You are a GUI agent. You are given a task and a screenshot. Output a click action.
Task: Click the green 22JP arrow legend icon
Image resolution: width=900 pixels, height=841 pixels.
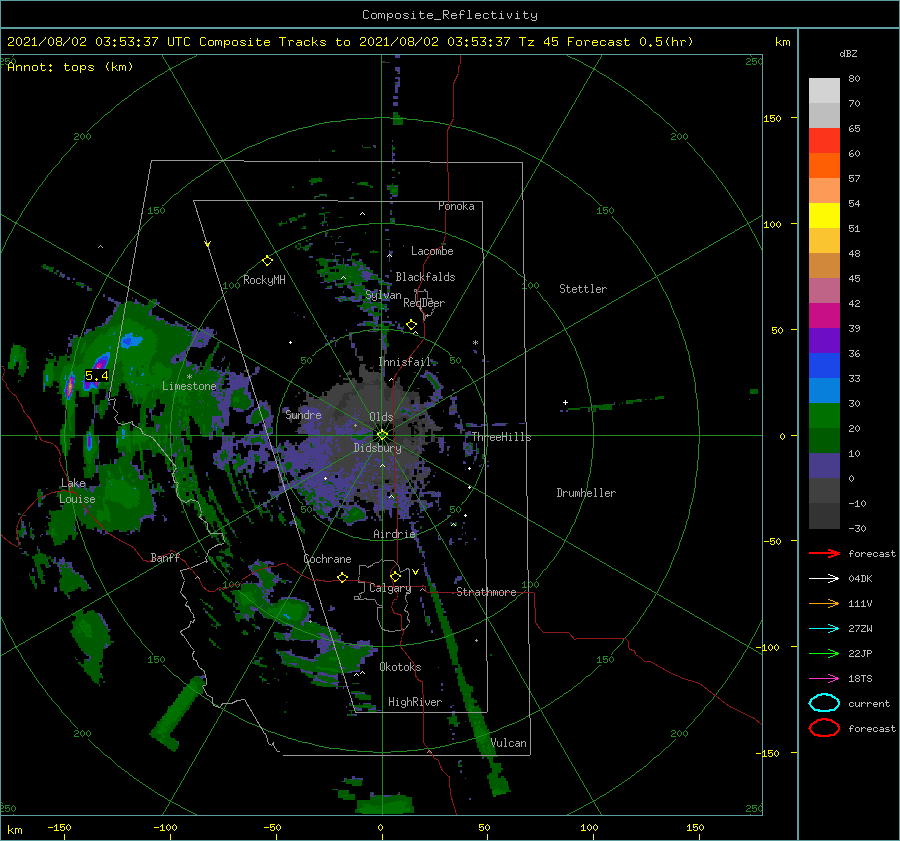pyautogui.click(x=824, y=653)
